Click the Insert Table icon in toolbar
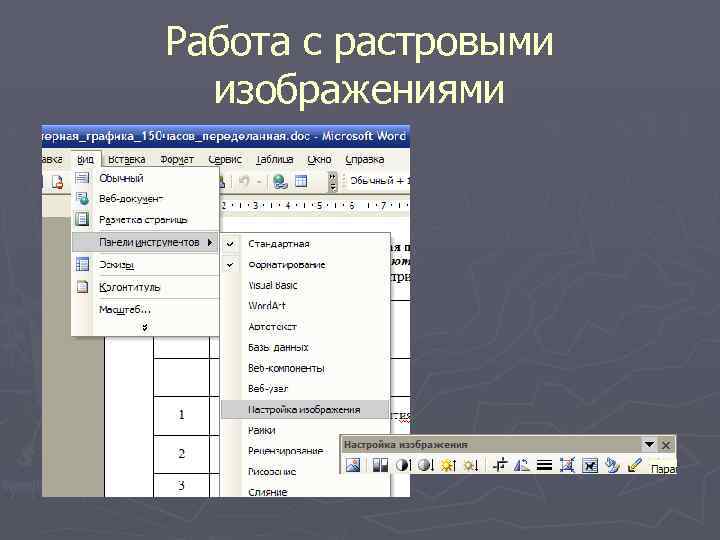720x540 pixels. [x=301, y=182]
